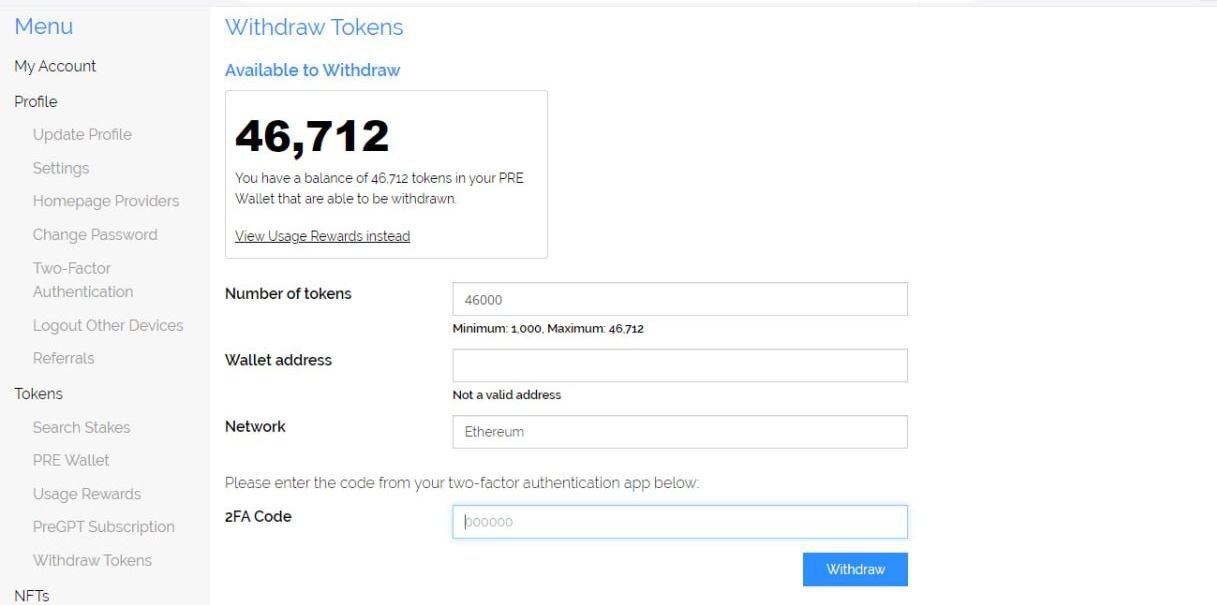Go to Update Profile page

82,134
